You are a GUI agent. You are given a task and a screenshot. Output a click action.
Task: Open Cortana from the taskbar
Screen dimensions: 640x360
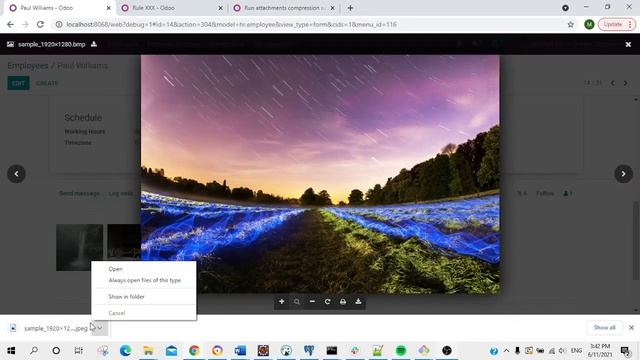click(56, 350)
